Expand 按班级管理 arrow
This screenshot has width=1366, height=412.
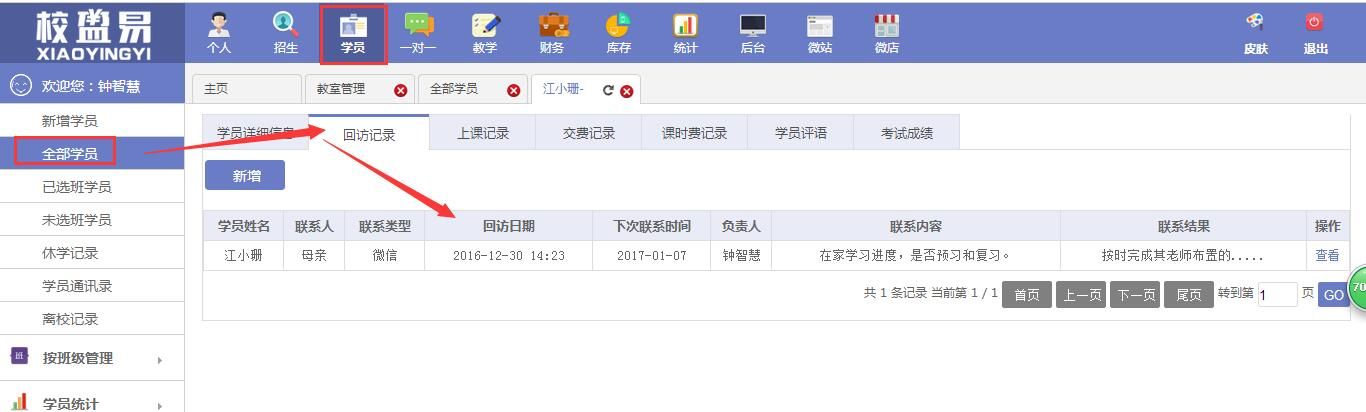159,359
